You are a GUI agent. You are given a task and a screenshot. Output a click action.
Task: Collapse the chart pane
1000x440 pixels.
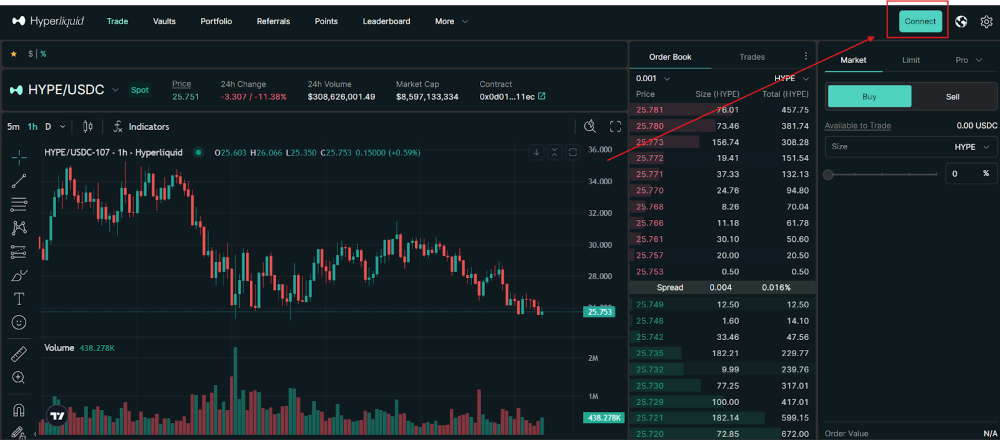[x=555, y=152]
